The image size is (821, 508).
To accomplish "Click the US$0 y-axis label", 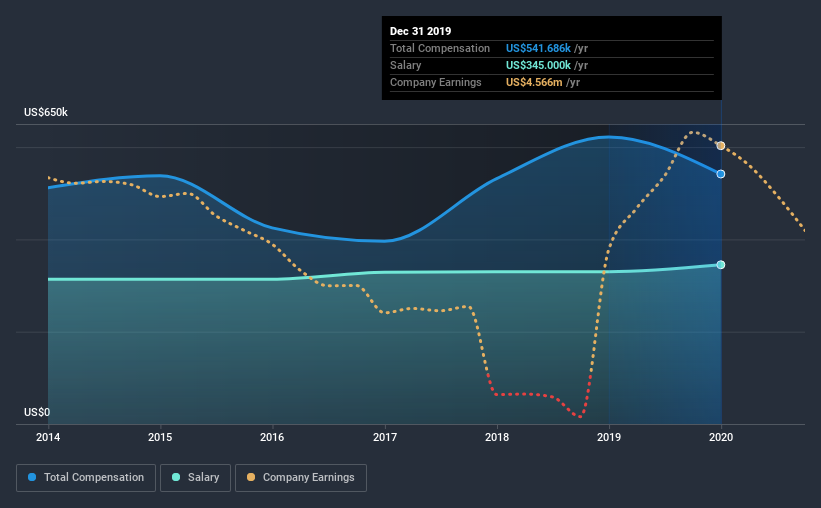I will tap(37, 412).
